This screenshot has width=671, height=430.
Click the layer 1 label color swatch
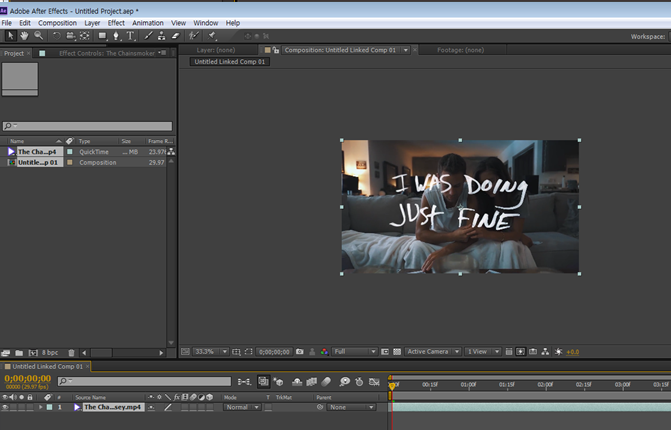pyautogui.click(x=50, y=407)
